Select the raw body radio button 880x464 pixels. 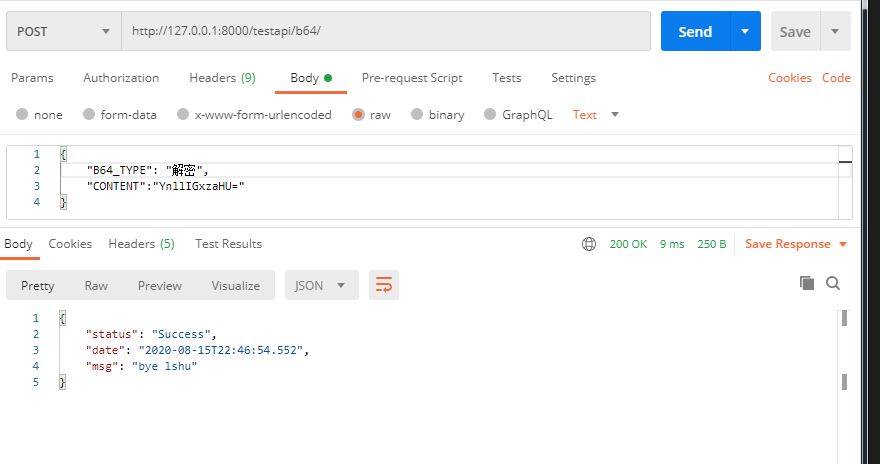pyautogui.click(x=358, y=114)
